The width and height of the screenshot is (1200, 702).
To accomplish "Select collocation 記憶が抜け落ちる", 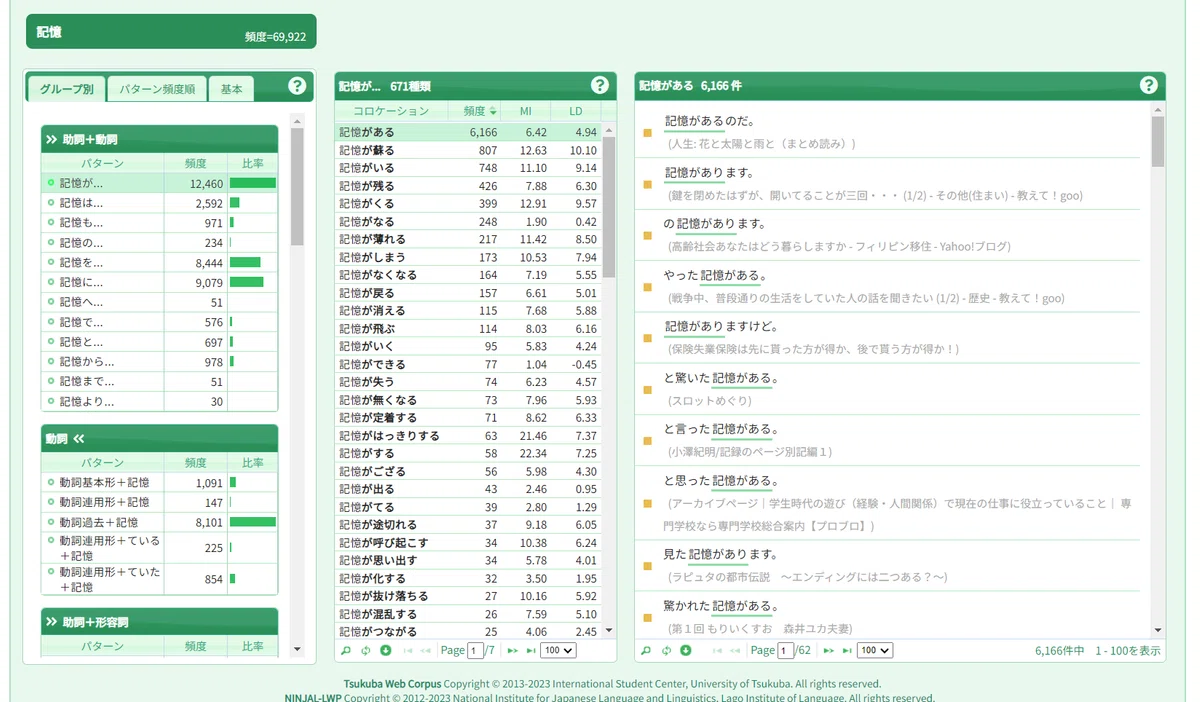I will [x=469, y=596].
